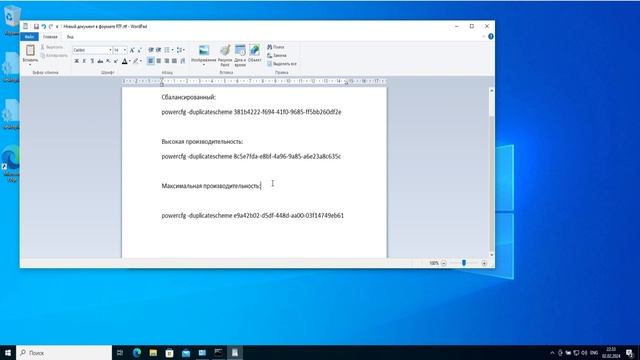Click the WordPad zoom slider handle
This screenshot has width=640, height=360.
pyautogui.click(x=464, y=263)
